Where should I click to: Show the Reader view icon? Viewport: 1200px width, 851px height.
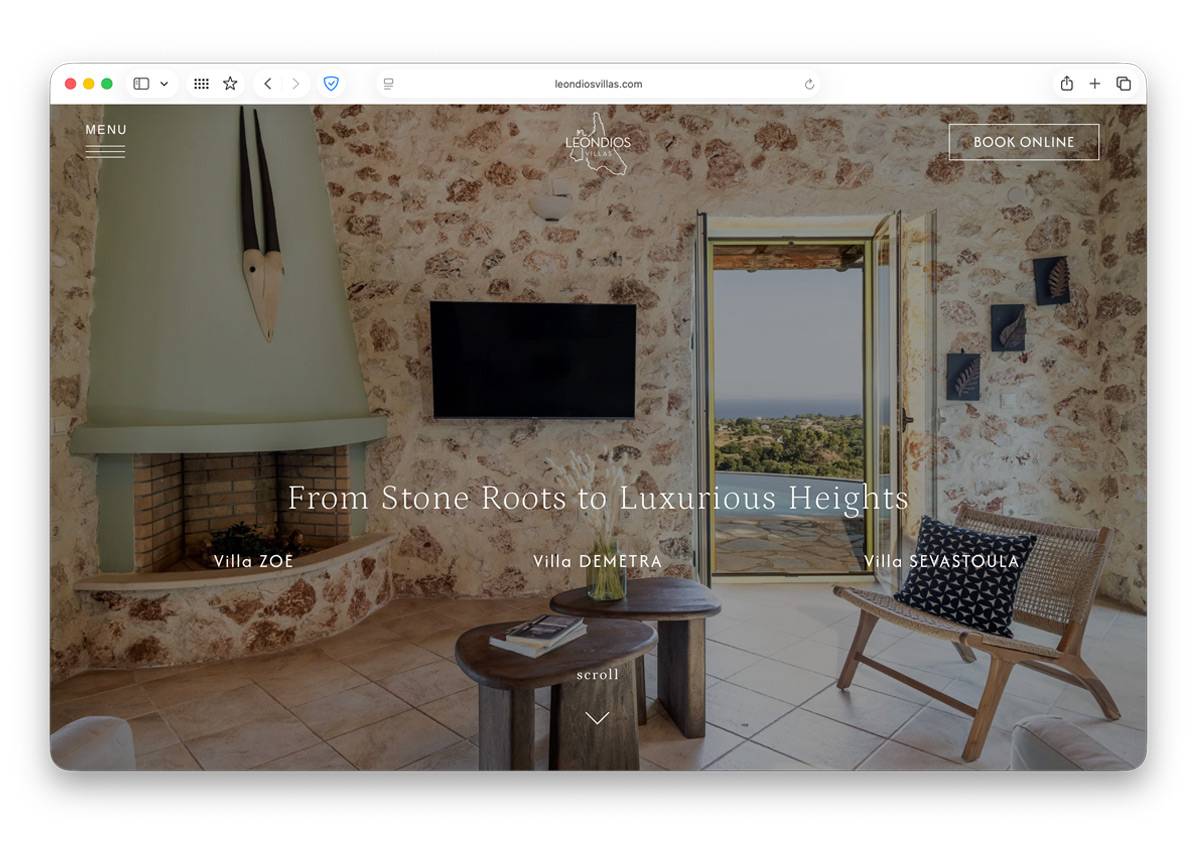tap(388, 84)
